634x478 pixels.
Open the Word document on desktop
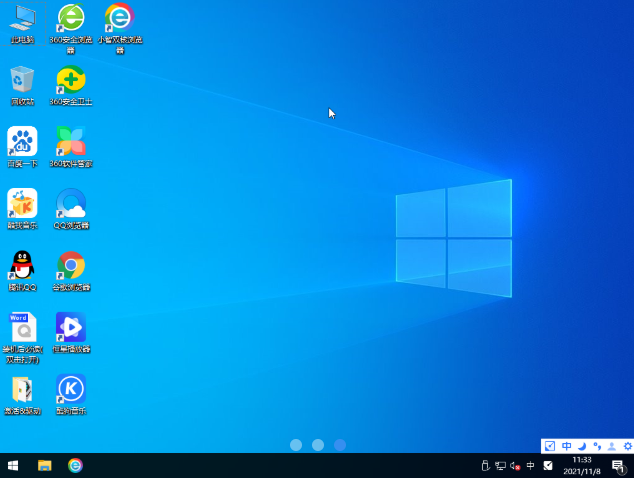pos(22,328)
